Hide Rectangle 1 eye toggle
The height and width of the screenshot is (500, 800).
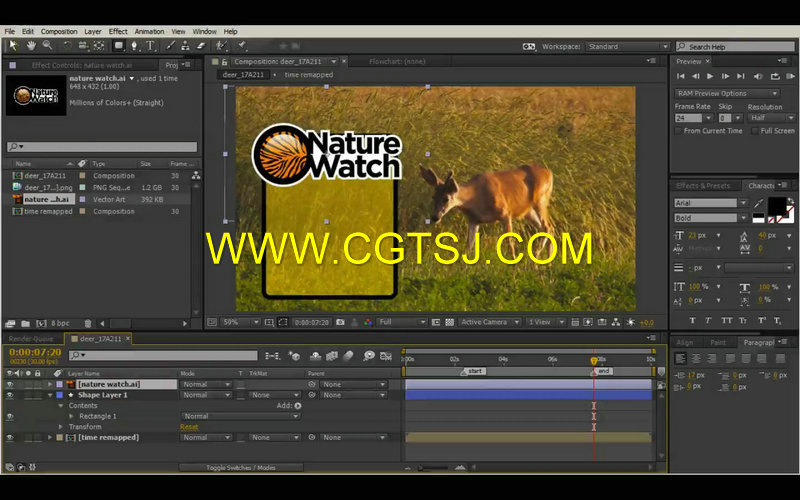10,416
